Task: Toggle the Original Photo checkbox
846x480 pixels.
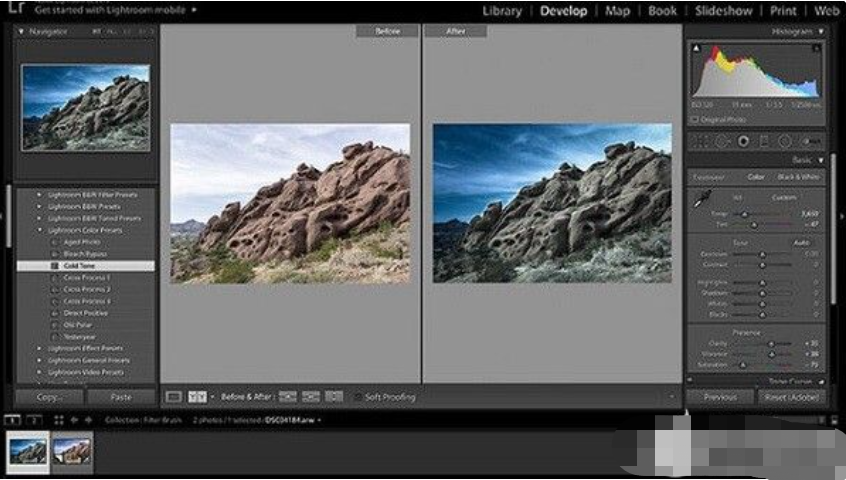Action: tap(696, 119)
